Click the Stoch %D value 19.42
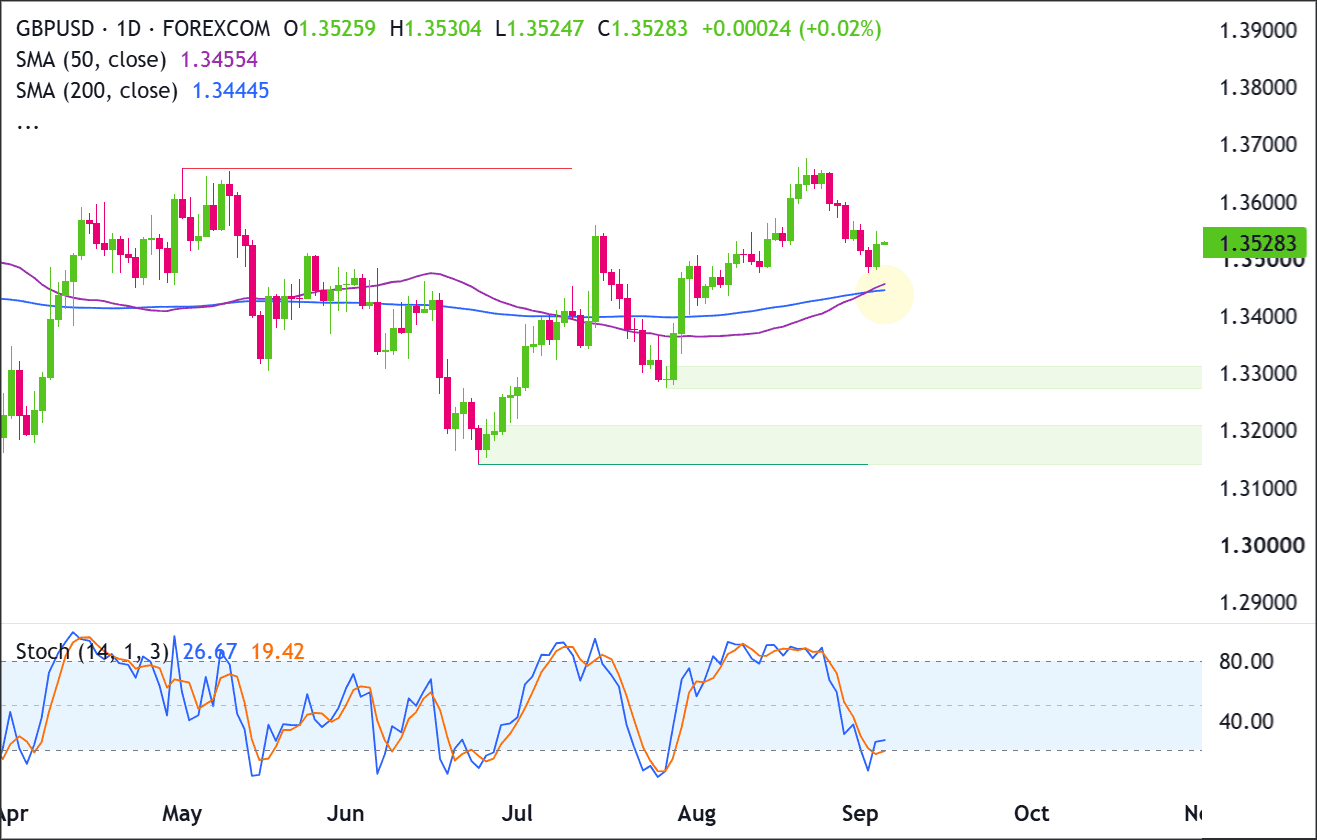Viewport: 1317px width, 840px height. coord(277,652)
